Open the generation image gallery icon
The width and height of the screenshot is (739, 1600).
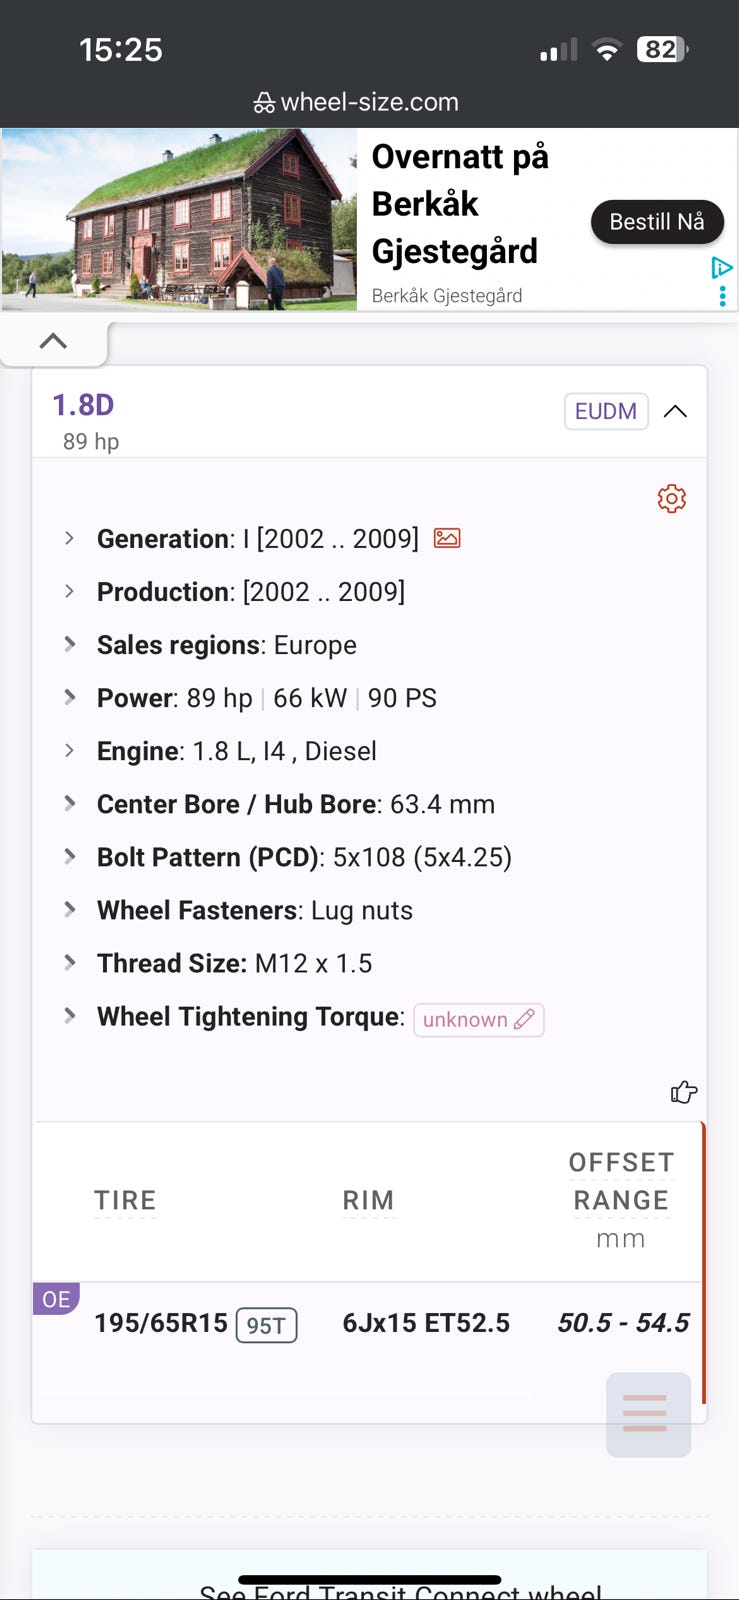(x=447, y=539)
